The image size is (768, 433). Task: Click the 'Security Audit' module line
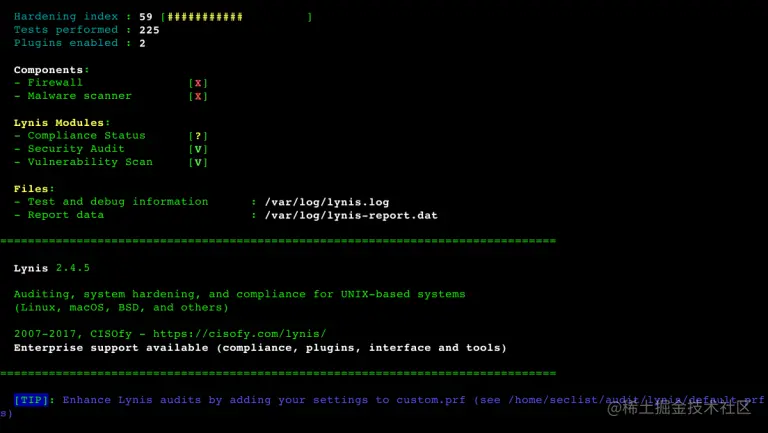click(x=76, y=149)
